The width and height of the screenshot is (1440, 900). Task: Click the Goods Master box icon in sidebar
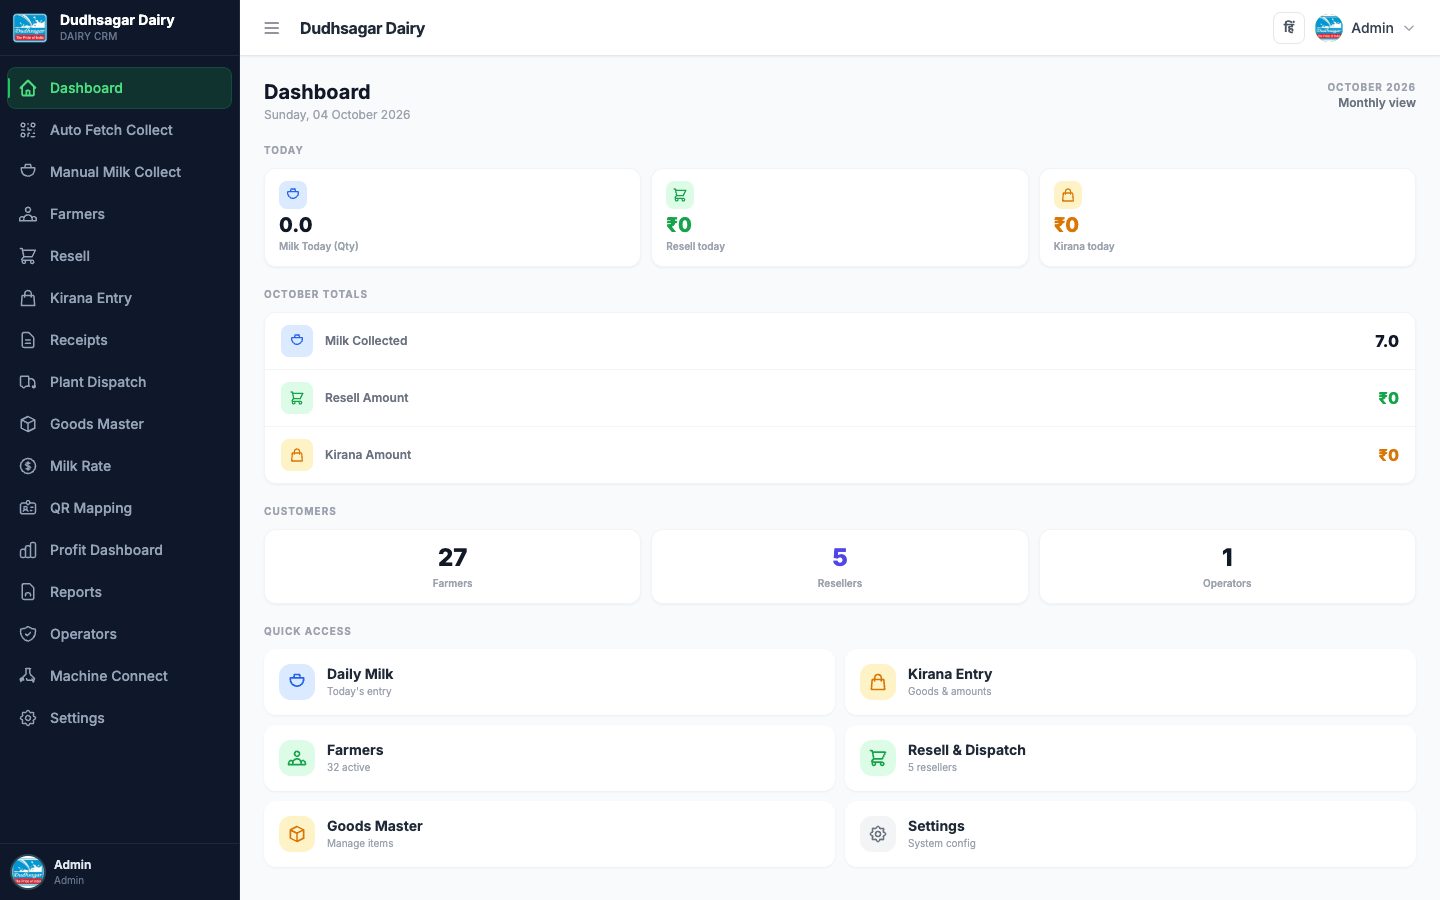tap(28, 424)
